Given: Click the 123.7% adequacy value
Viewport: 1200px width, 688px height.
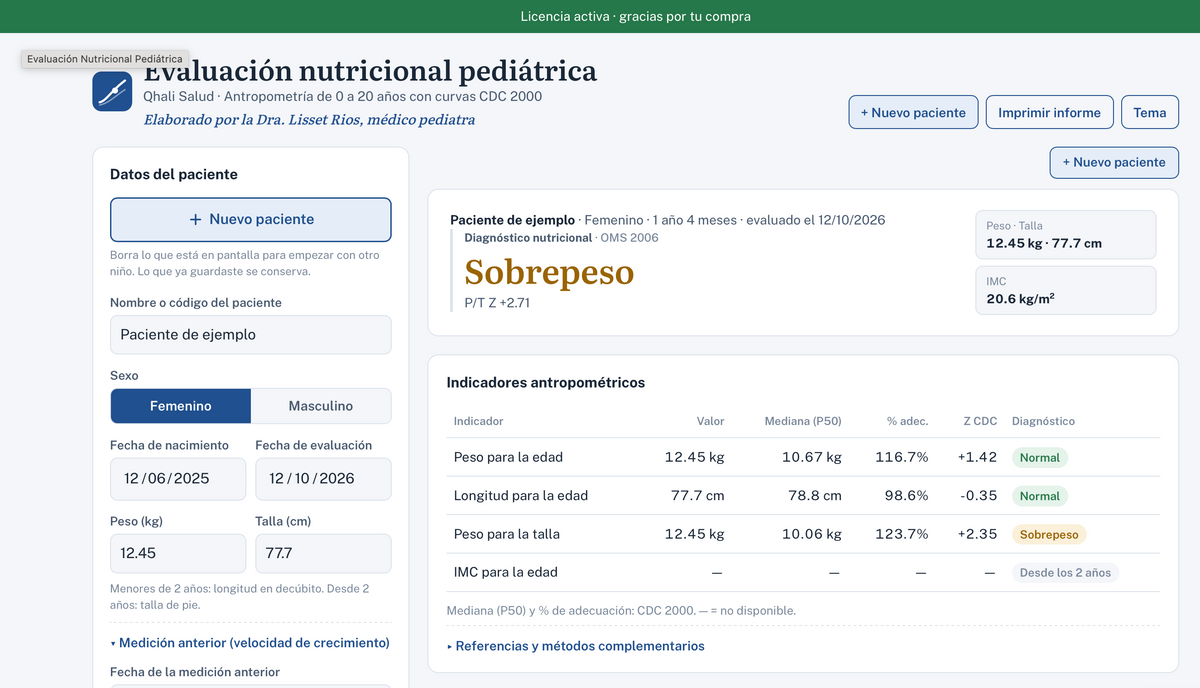Looking at the screenshot, I should [901, 534].
